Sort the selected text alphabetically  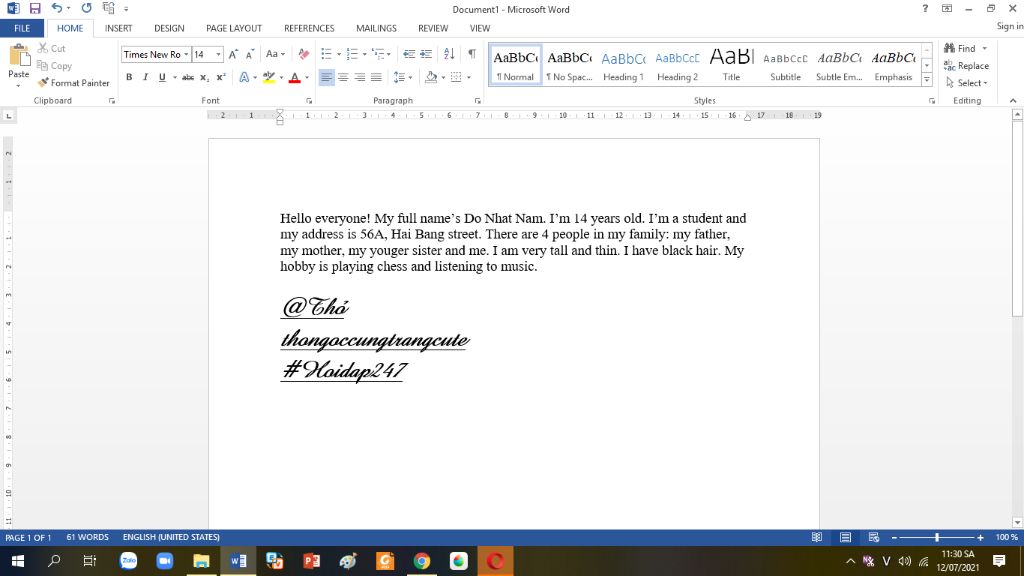(x=449, y=54)
